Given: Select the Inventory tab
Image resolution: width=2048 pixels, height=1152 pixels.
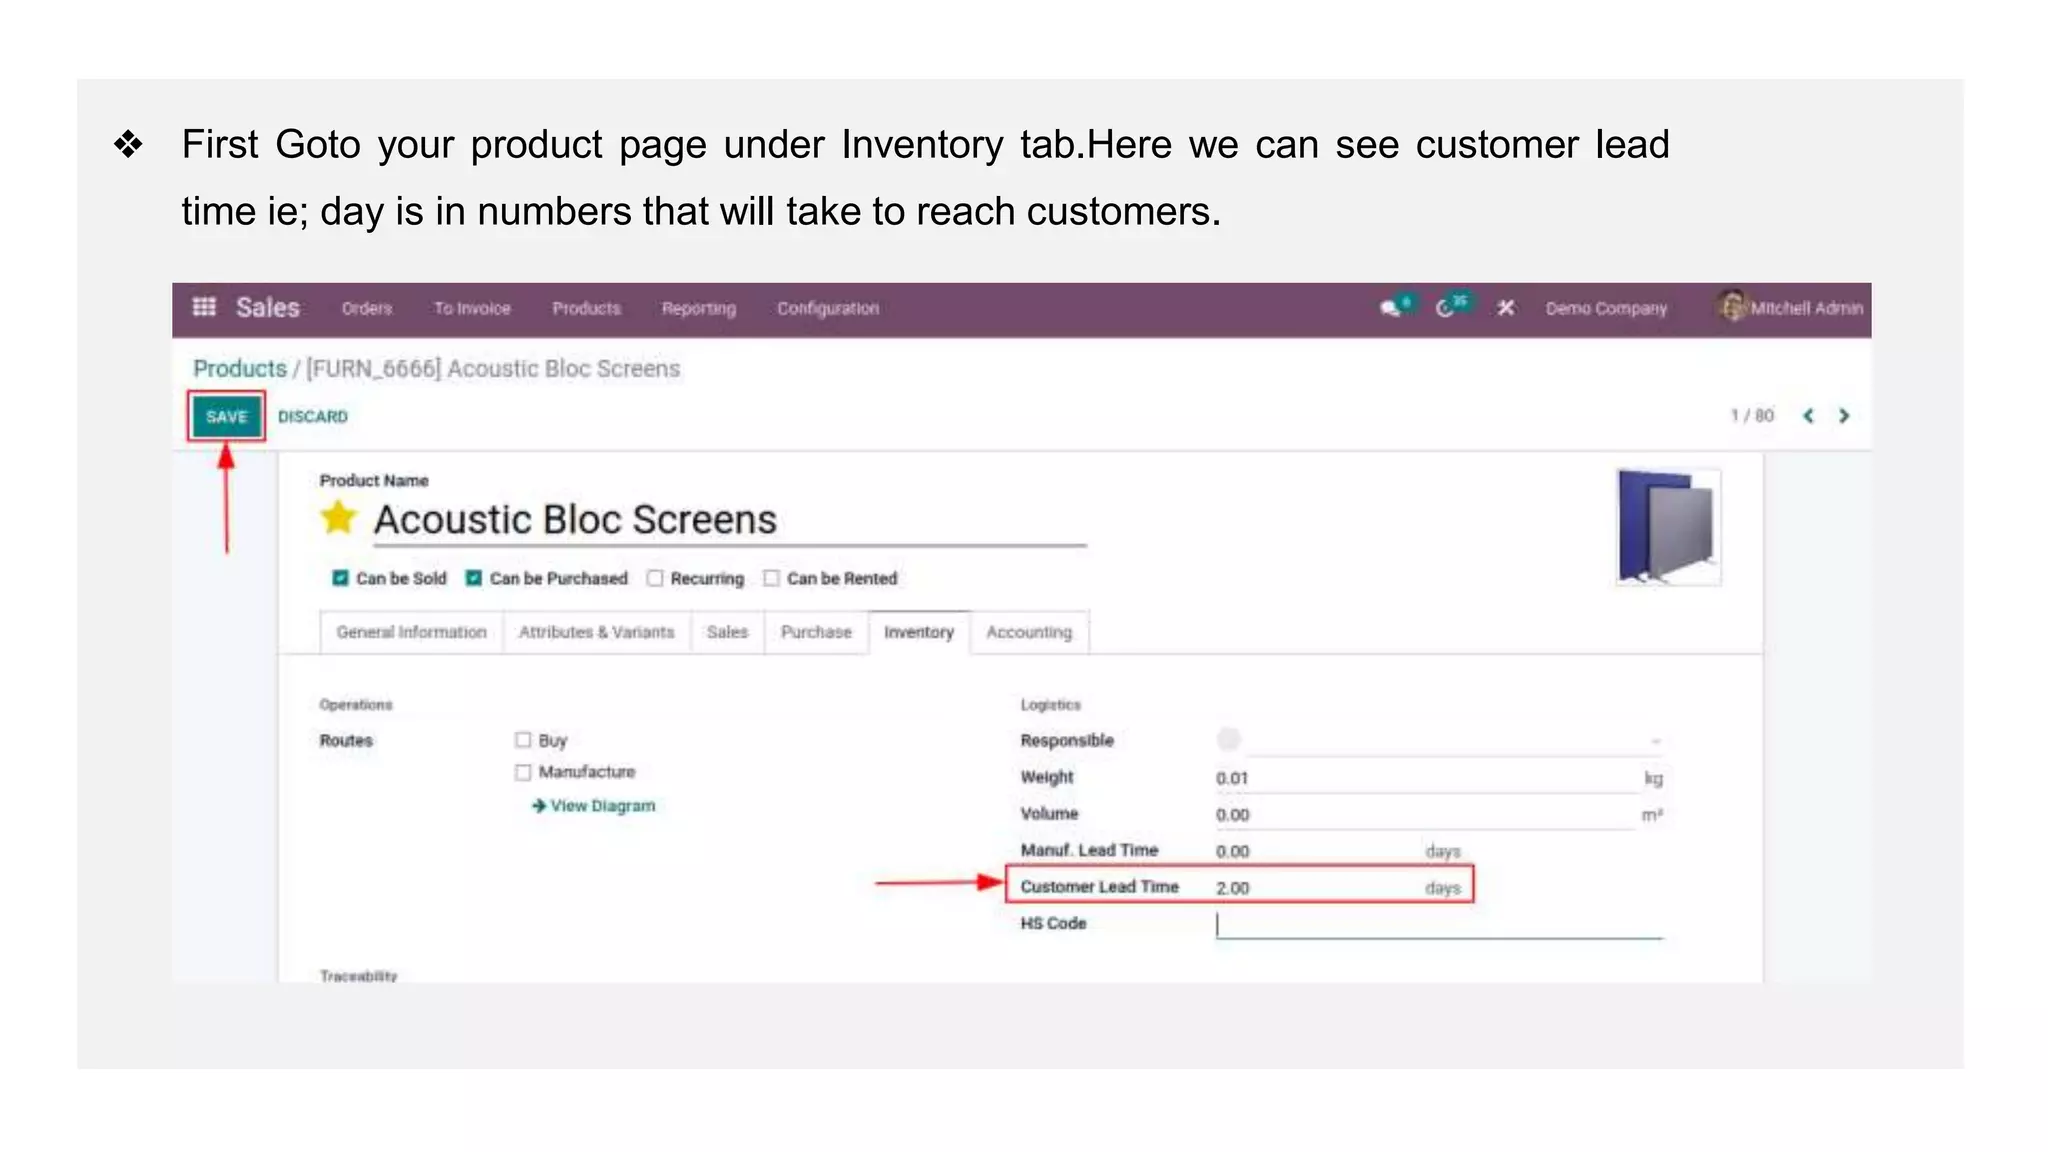Looking at the screenshot, I should tap(919, 632).
